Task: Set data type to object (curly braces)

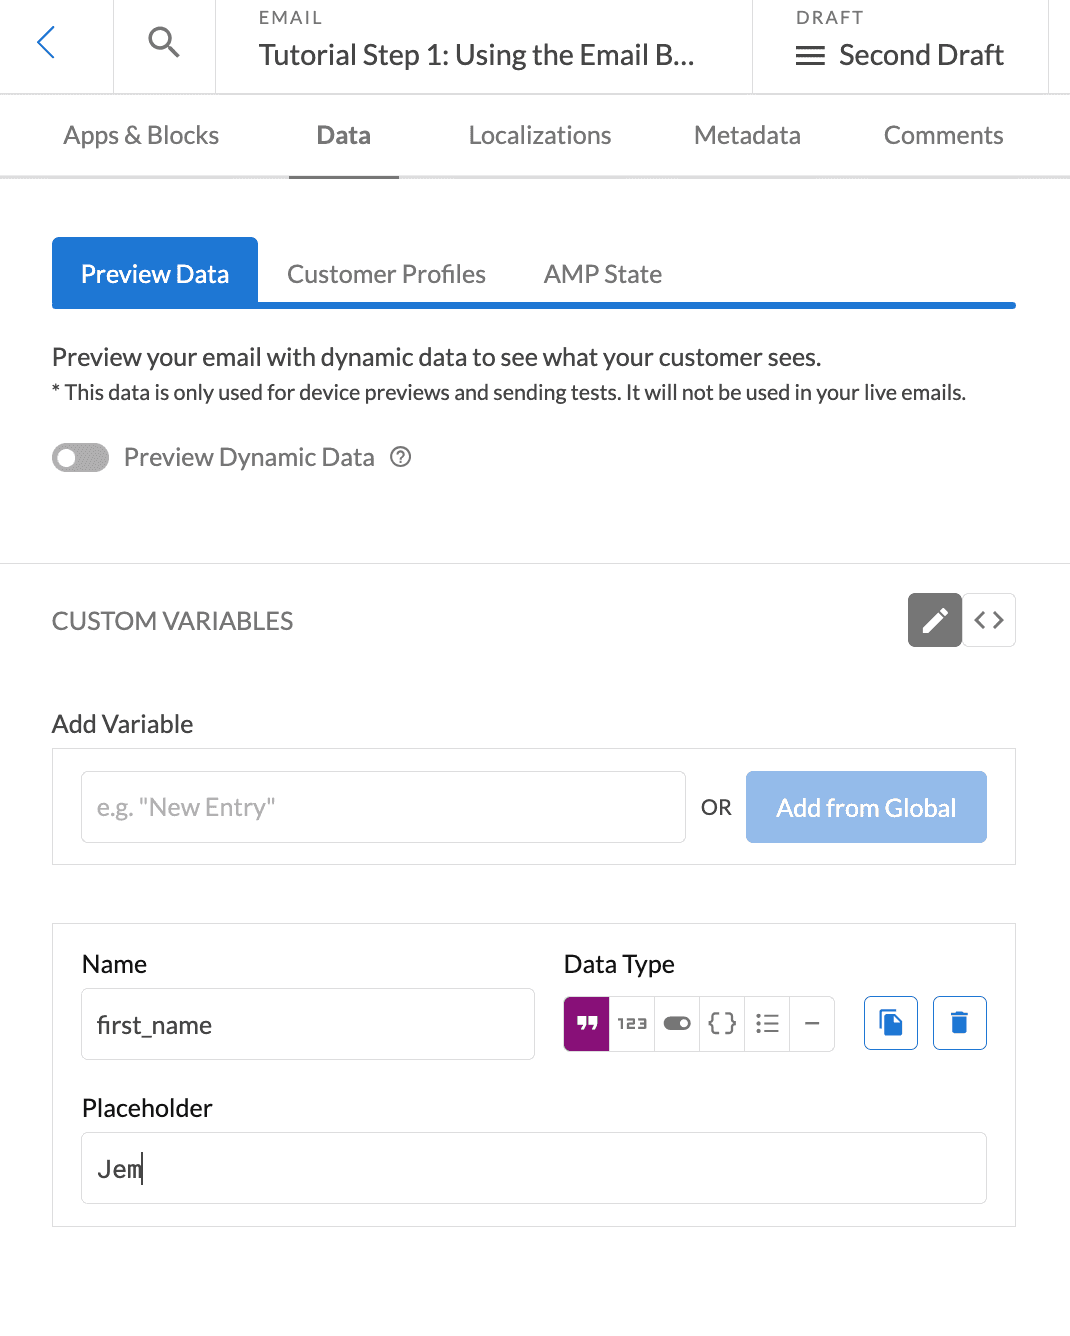Action: (x=722, y=1023)
